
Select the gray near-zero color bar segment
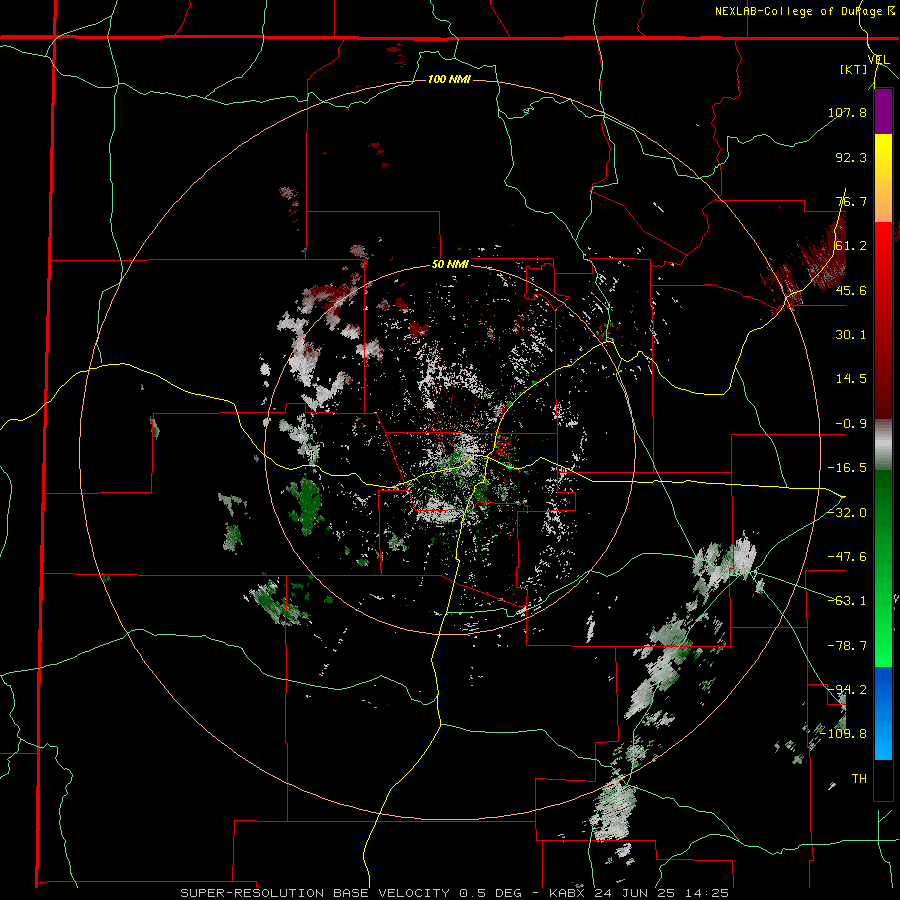pos(883,445)
